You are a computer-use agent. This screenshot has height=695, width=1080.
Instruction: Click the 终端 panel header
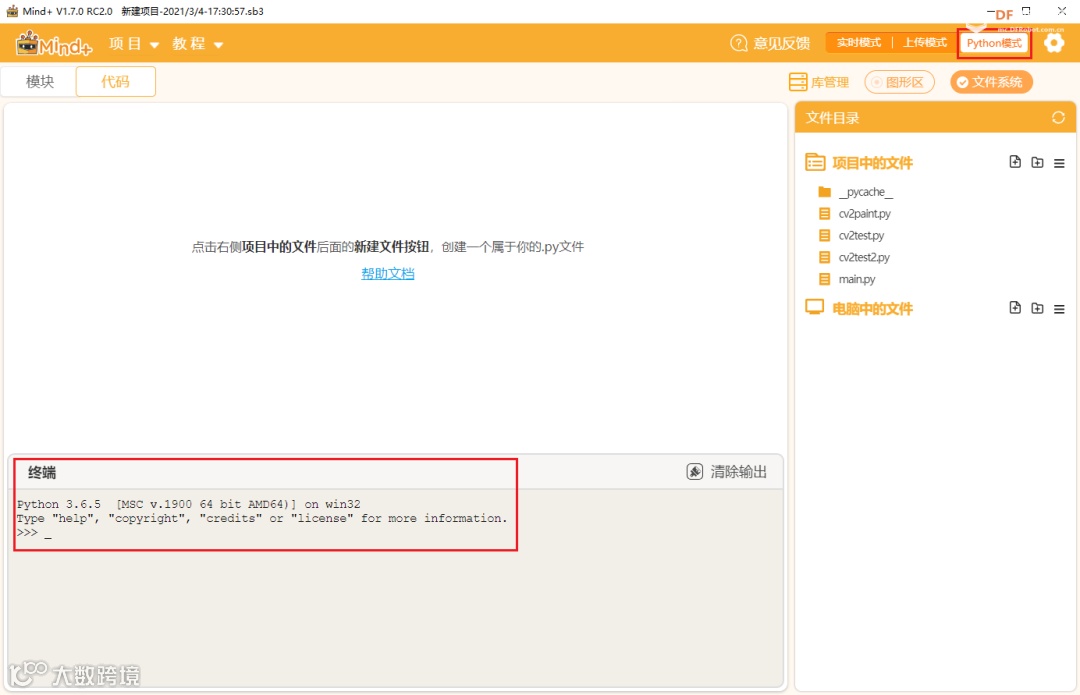tap(42, 473)
